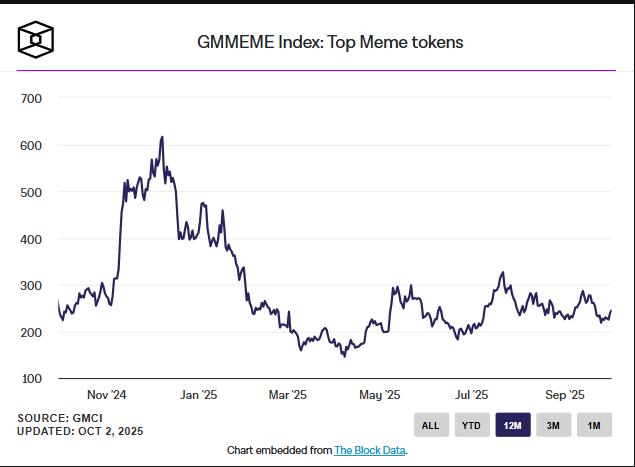The height and width of the screenshot is (467, 635).
Task: Click the Jul '25 x-axis label
Action: tap(471, 395)
